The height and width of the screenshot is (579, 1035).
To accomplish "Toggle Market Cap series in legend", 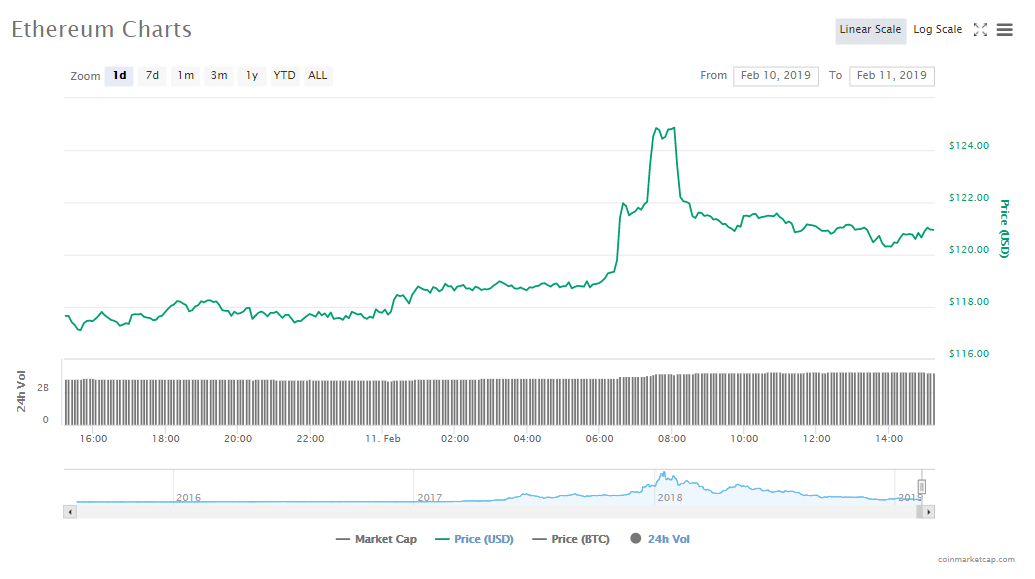I will click(376, 540).
